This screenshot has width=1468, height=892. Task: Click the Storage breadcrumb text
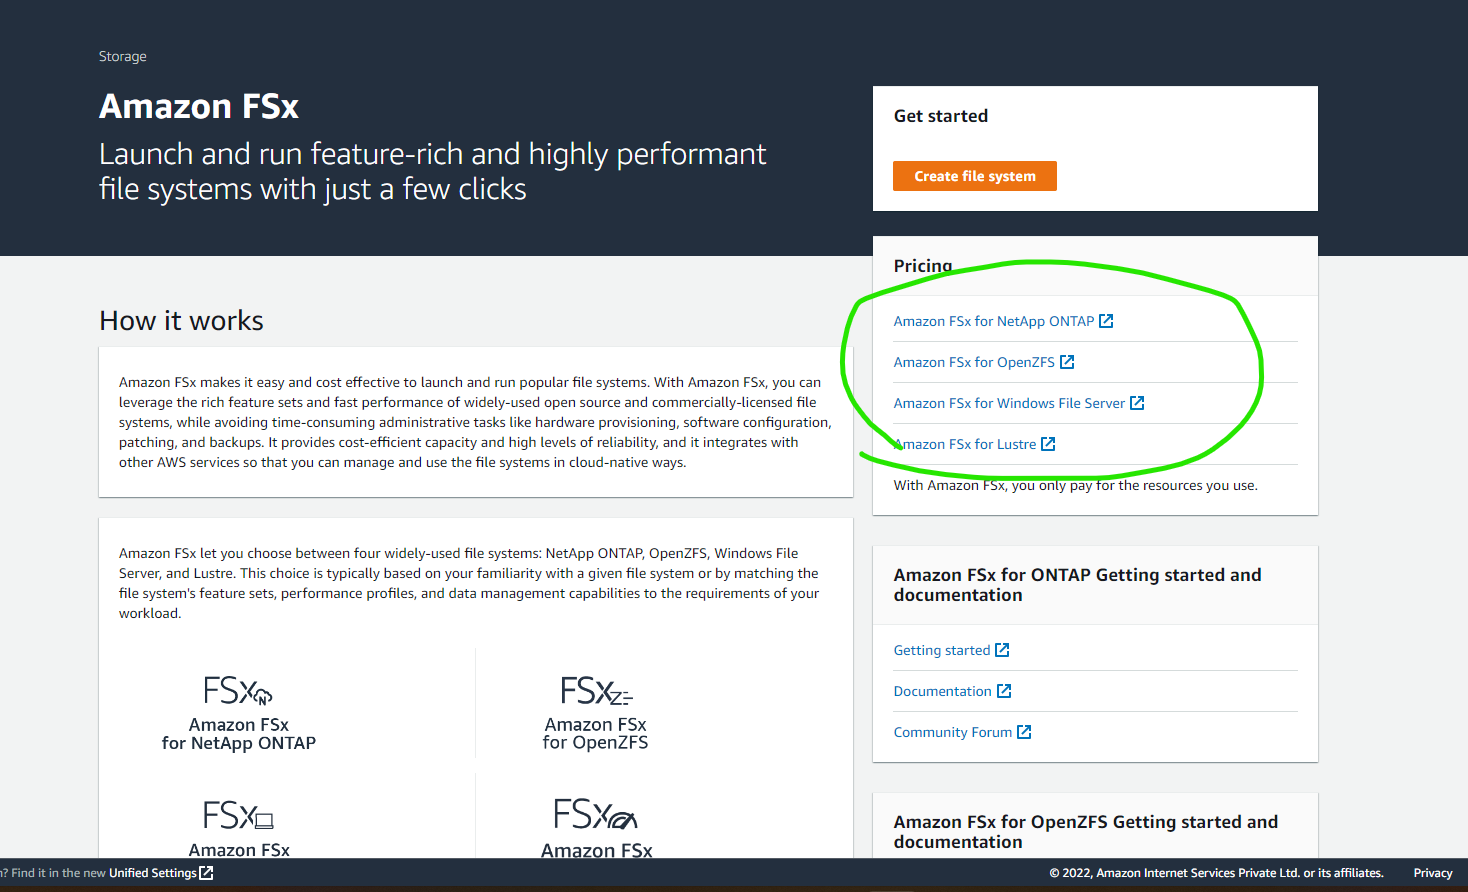tap(123, 56)
